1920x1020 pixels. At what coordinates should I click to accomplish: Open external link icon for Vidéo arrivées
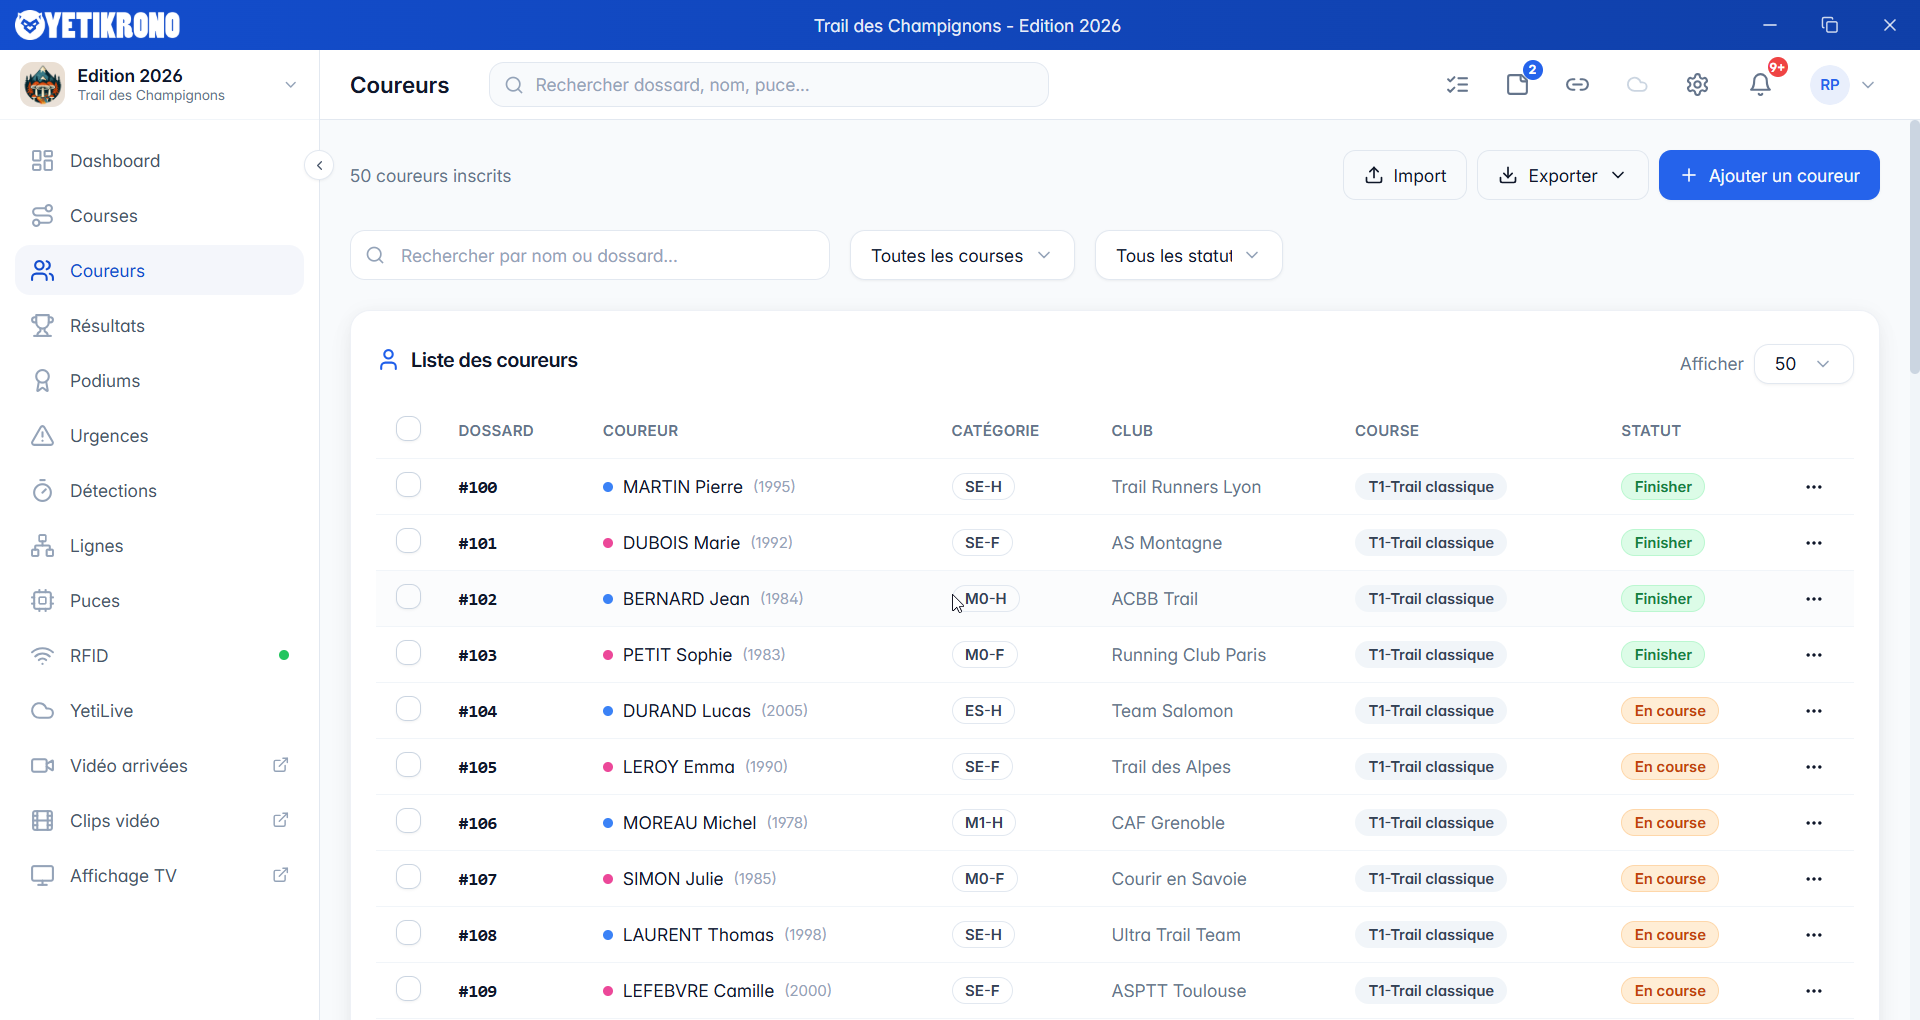[281, 765]
